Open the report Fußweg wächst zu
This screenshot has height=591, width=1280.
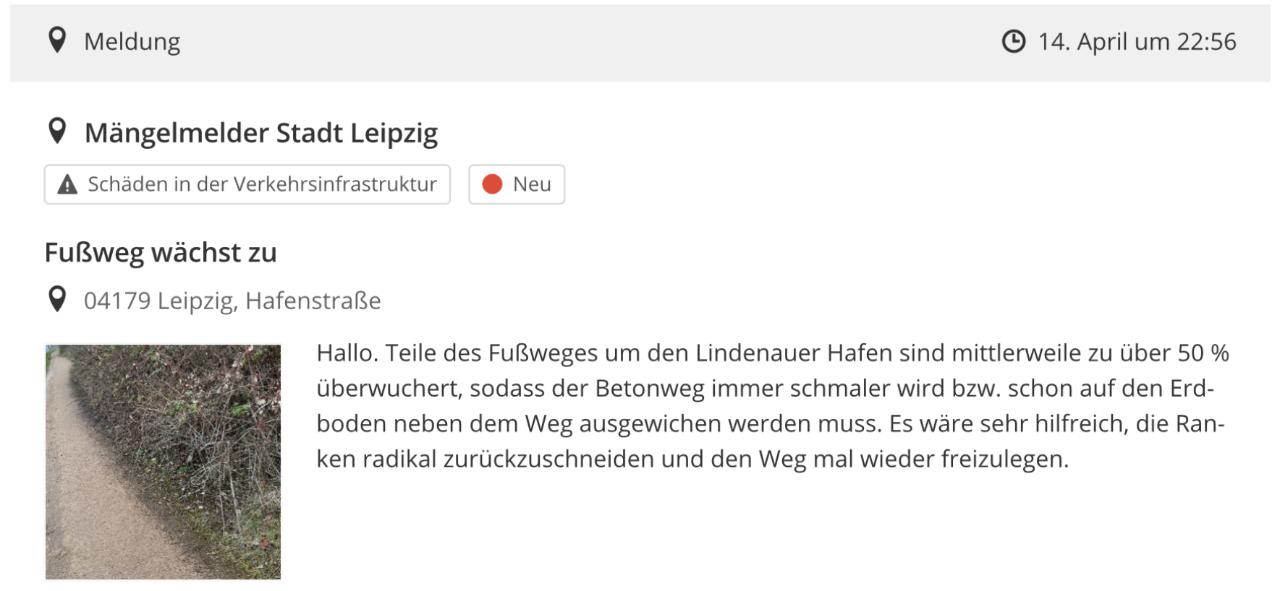pos(160,253)
